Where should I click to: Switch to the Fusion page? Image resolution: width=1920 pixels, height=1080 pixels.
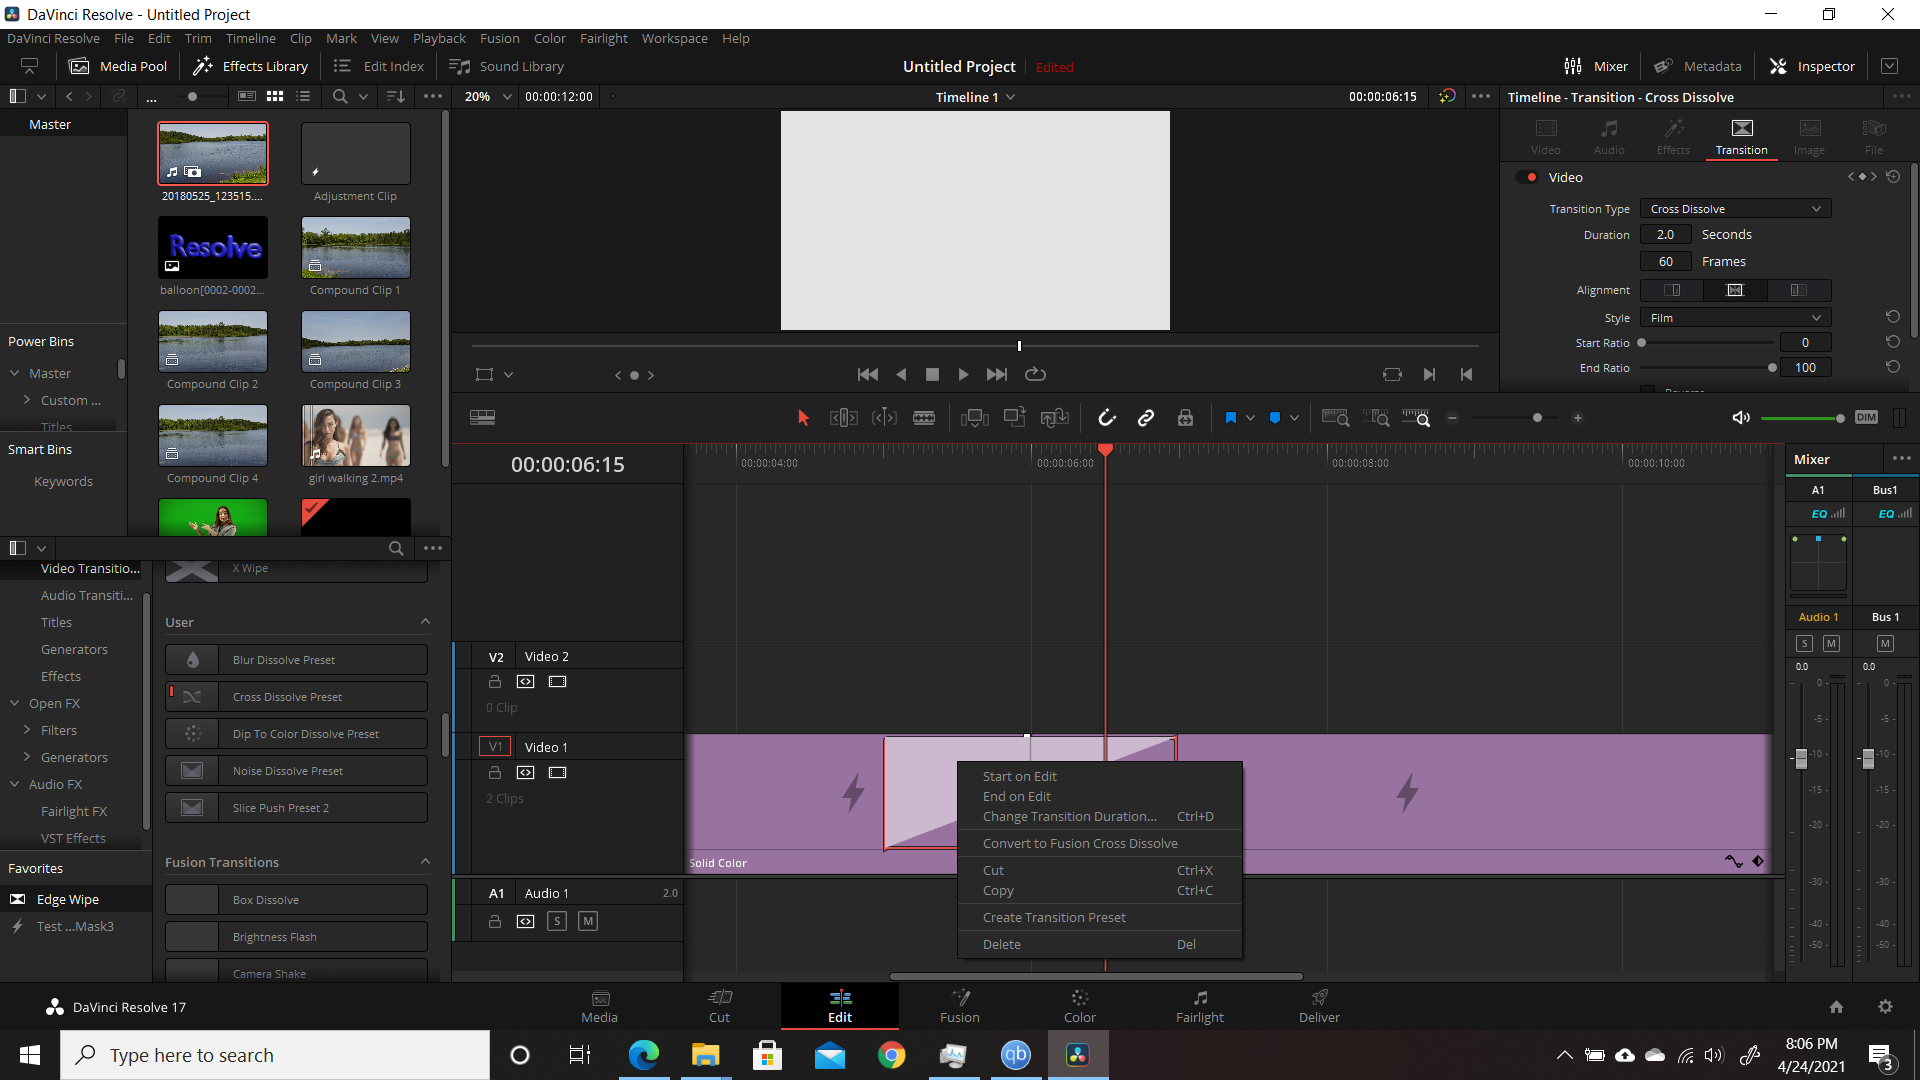tap(959, 1006)
